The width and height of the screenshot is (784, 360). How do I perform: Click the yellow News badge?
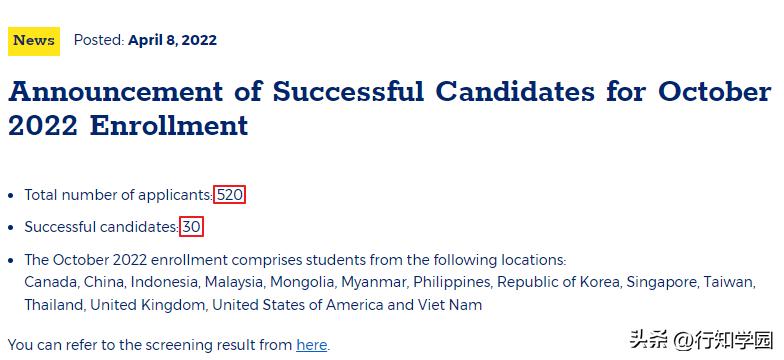tap(34, 41)
